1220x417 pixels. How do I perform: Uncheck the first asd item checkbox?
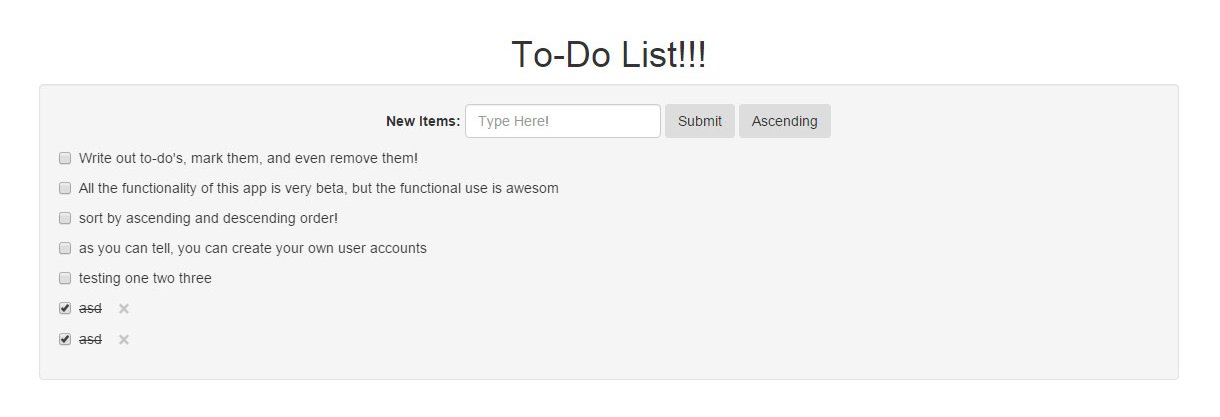pyautogui.click(x=65, y=308)
